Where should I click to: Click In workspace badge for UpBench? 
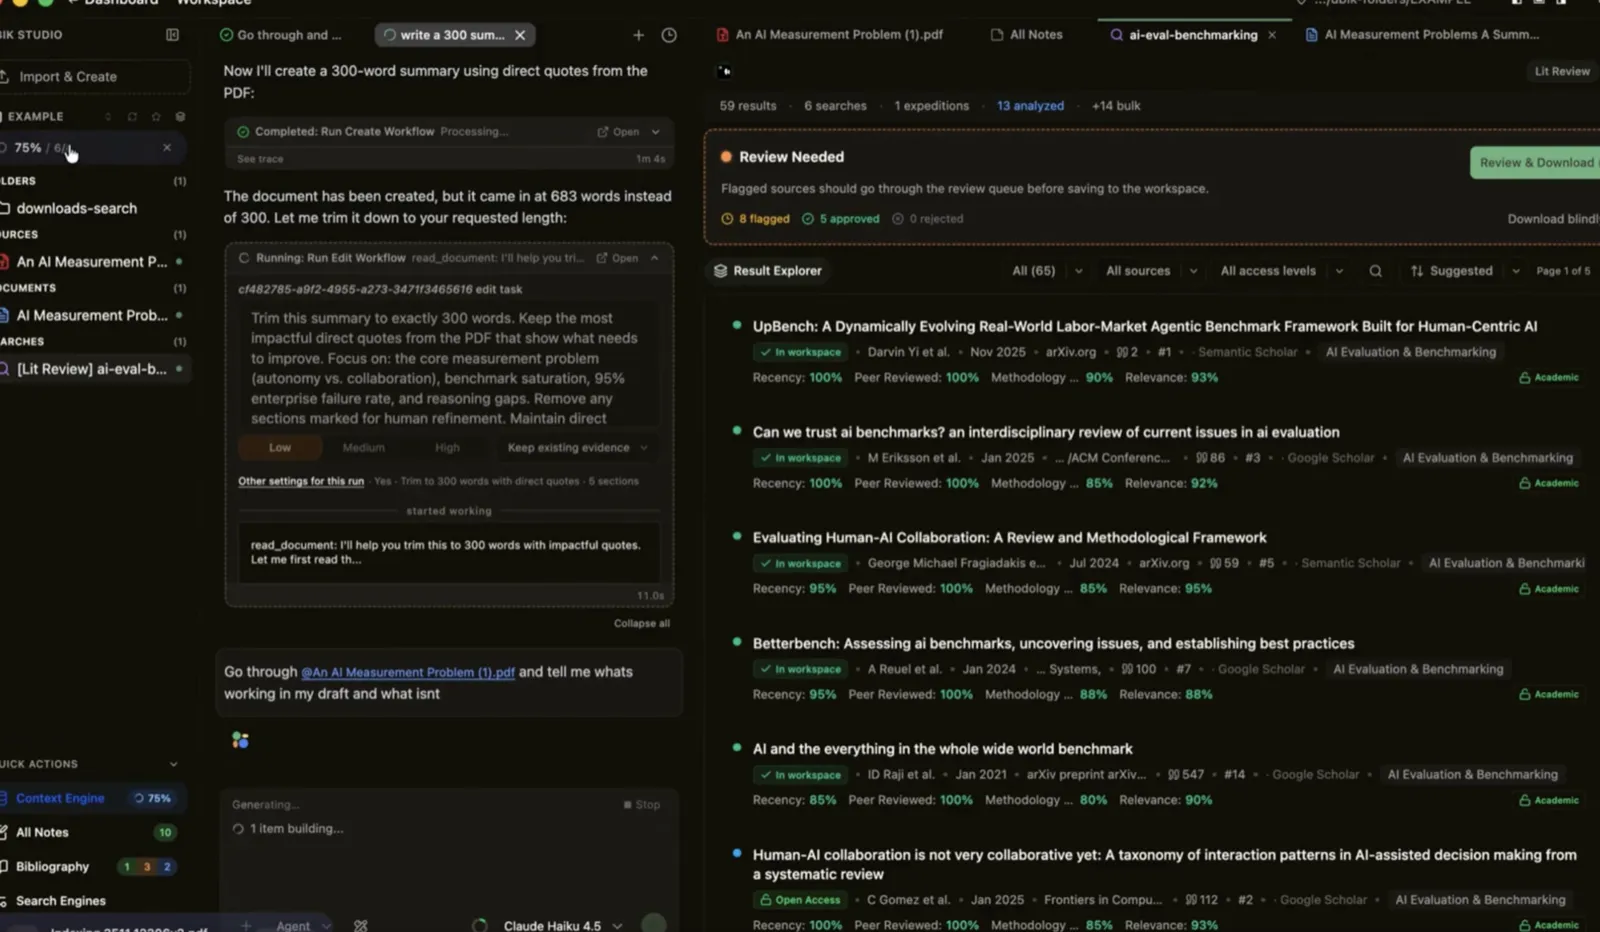[801, 352]
